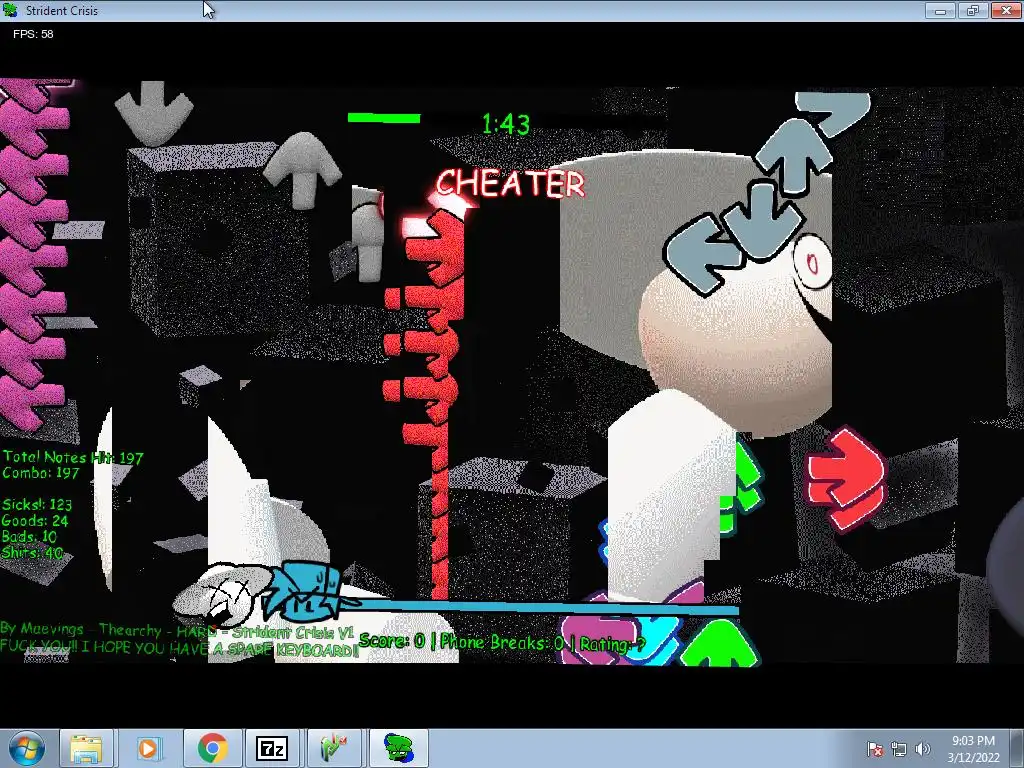This screenshot has height=768, width=1024.
Task: Click the green arrow at the bottom of the screen
Action: [x=720, y=643]
